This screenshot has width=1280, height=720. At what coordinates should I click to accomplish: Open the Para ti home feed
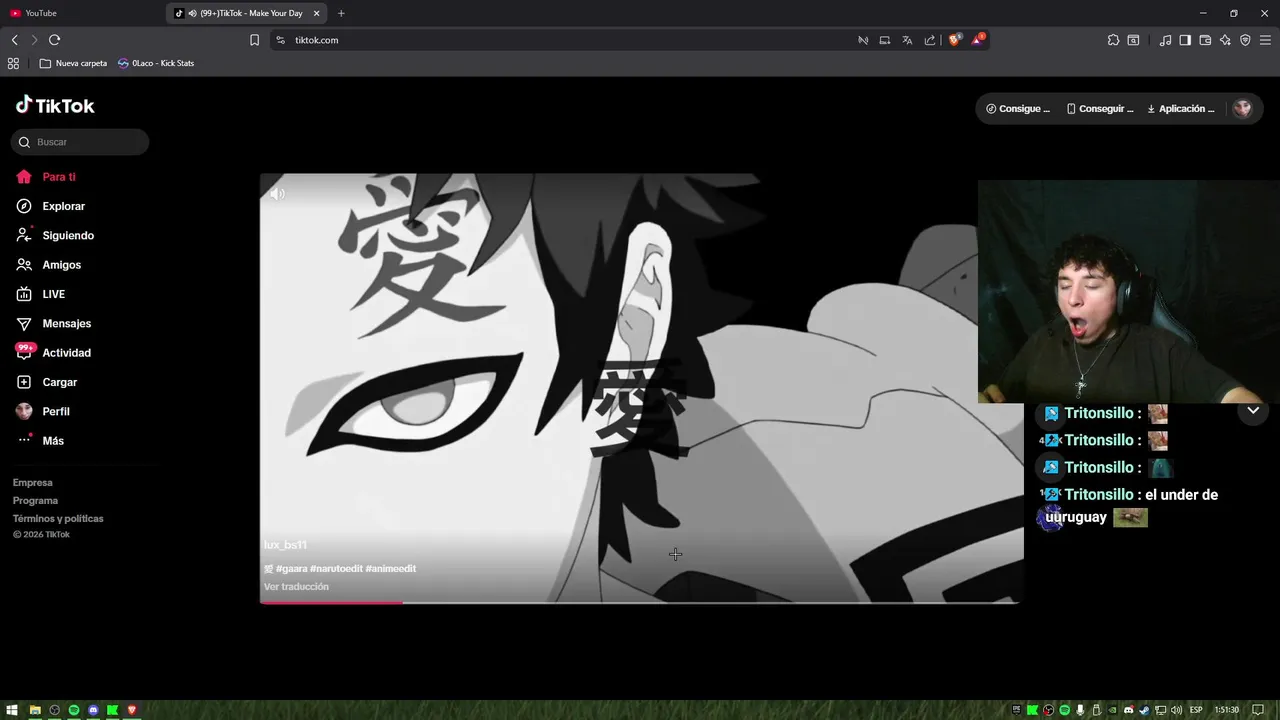click(x=46, y=177)
